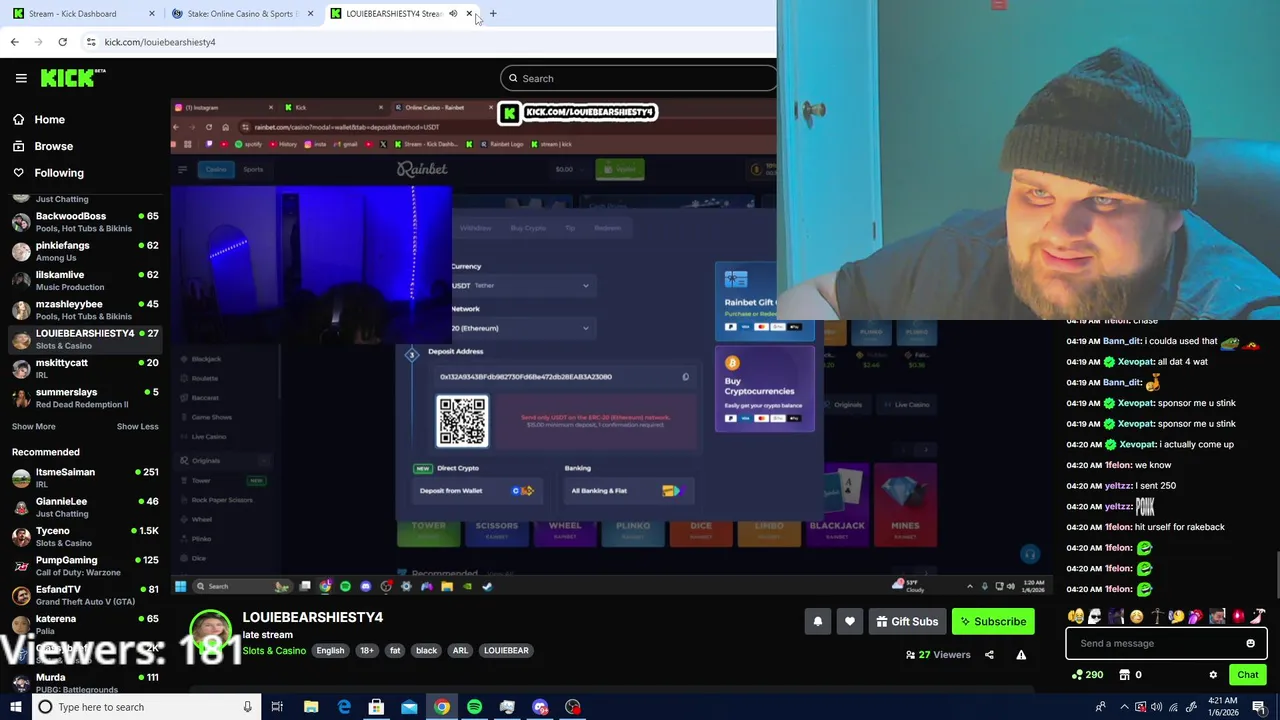The height and width of the screenshot is (720, 1280).
Task: Report the stream with warning icon
Action: [x=1021, y=655]
